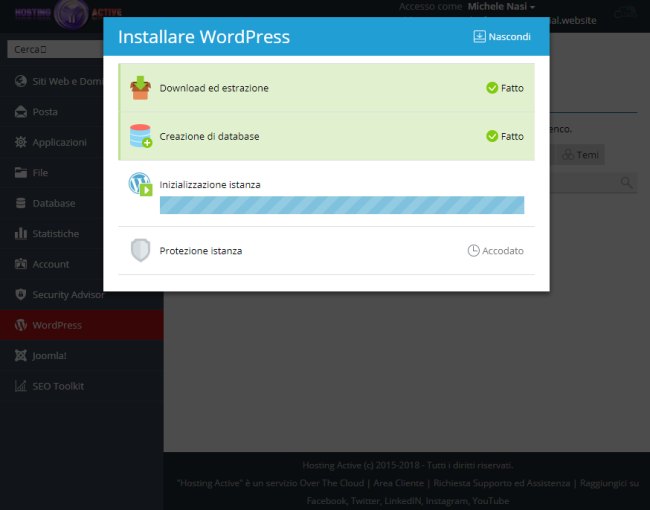
Task: Open SEO Toolkit in the sidebar
Action: coord(82,386)
